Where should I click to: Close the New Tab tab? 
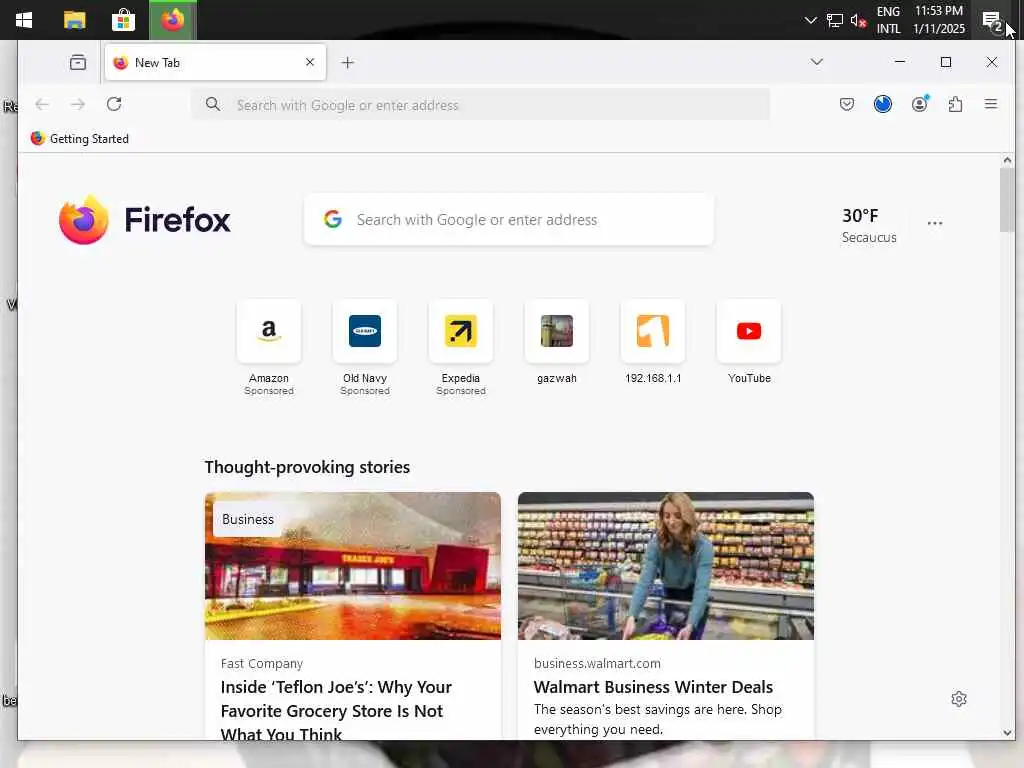tap(310, 62)
